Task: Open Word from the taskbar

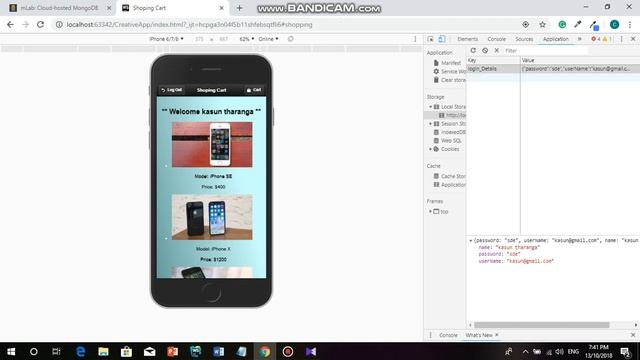Action: pyautogui.click(x=218, y=351)
